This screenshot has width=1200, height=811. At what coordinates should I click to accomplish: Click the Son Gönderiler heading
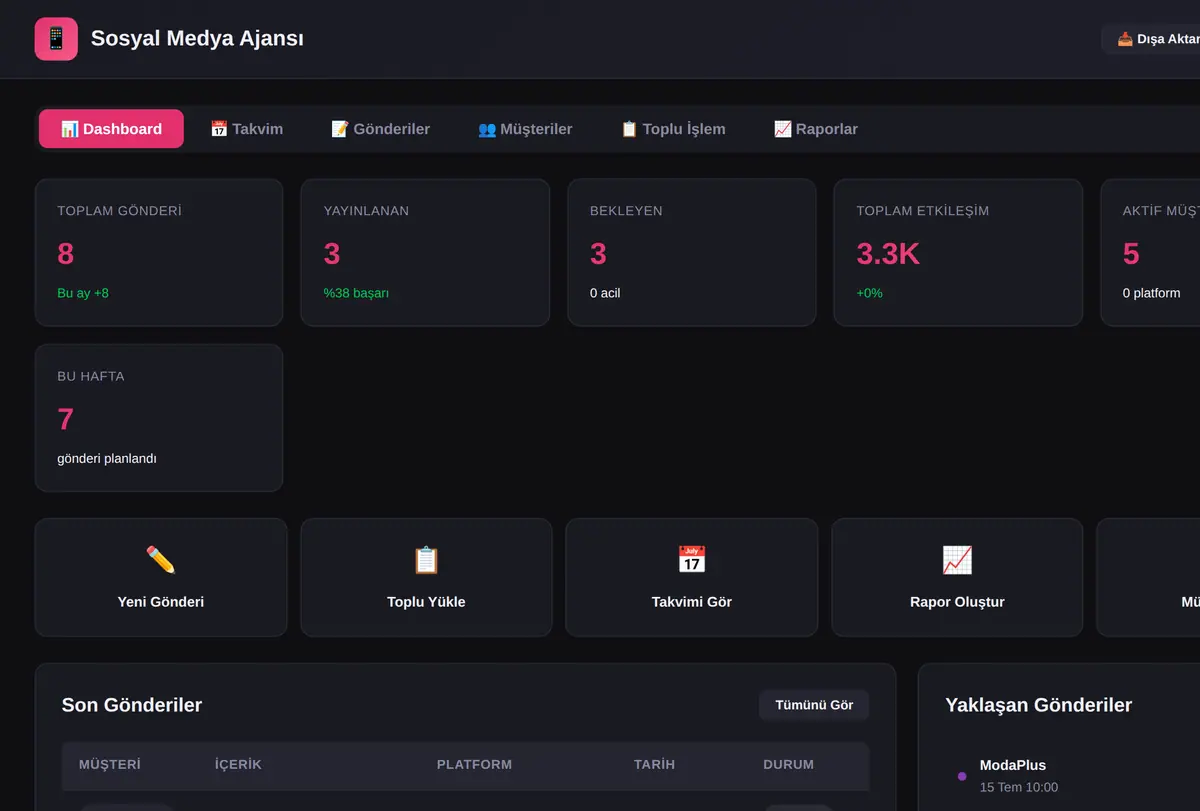(132, 705)
